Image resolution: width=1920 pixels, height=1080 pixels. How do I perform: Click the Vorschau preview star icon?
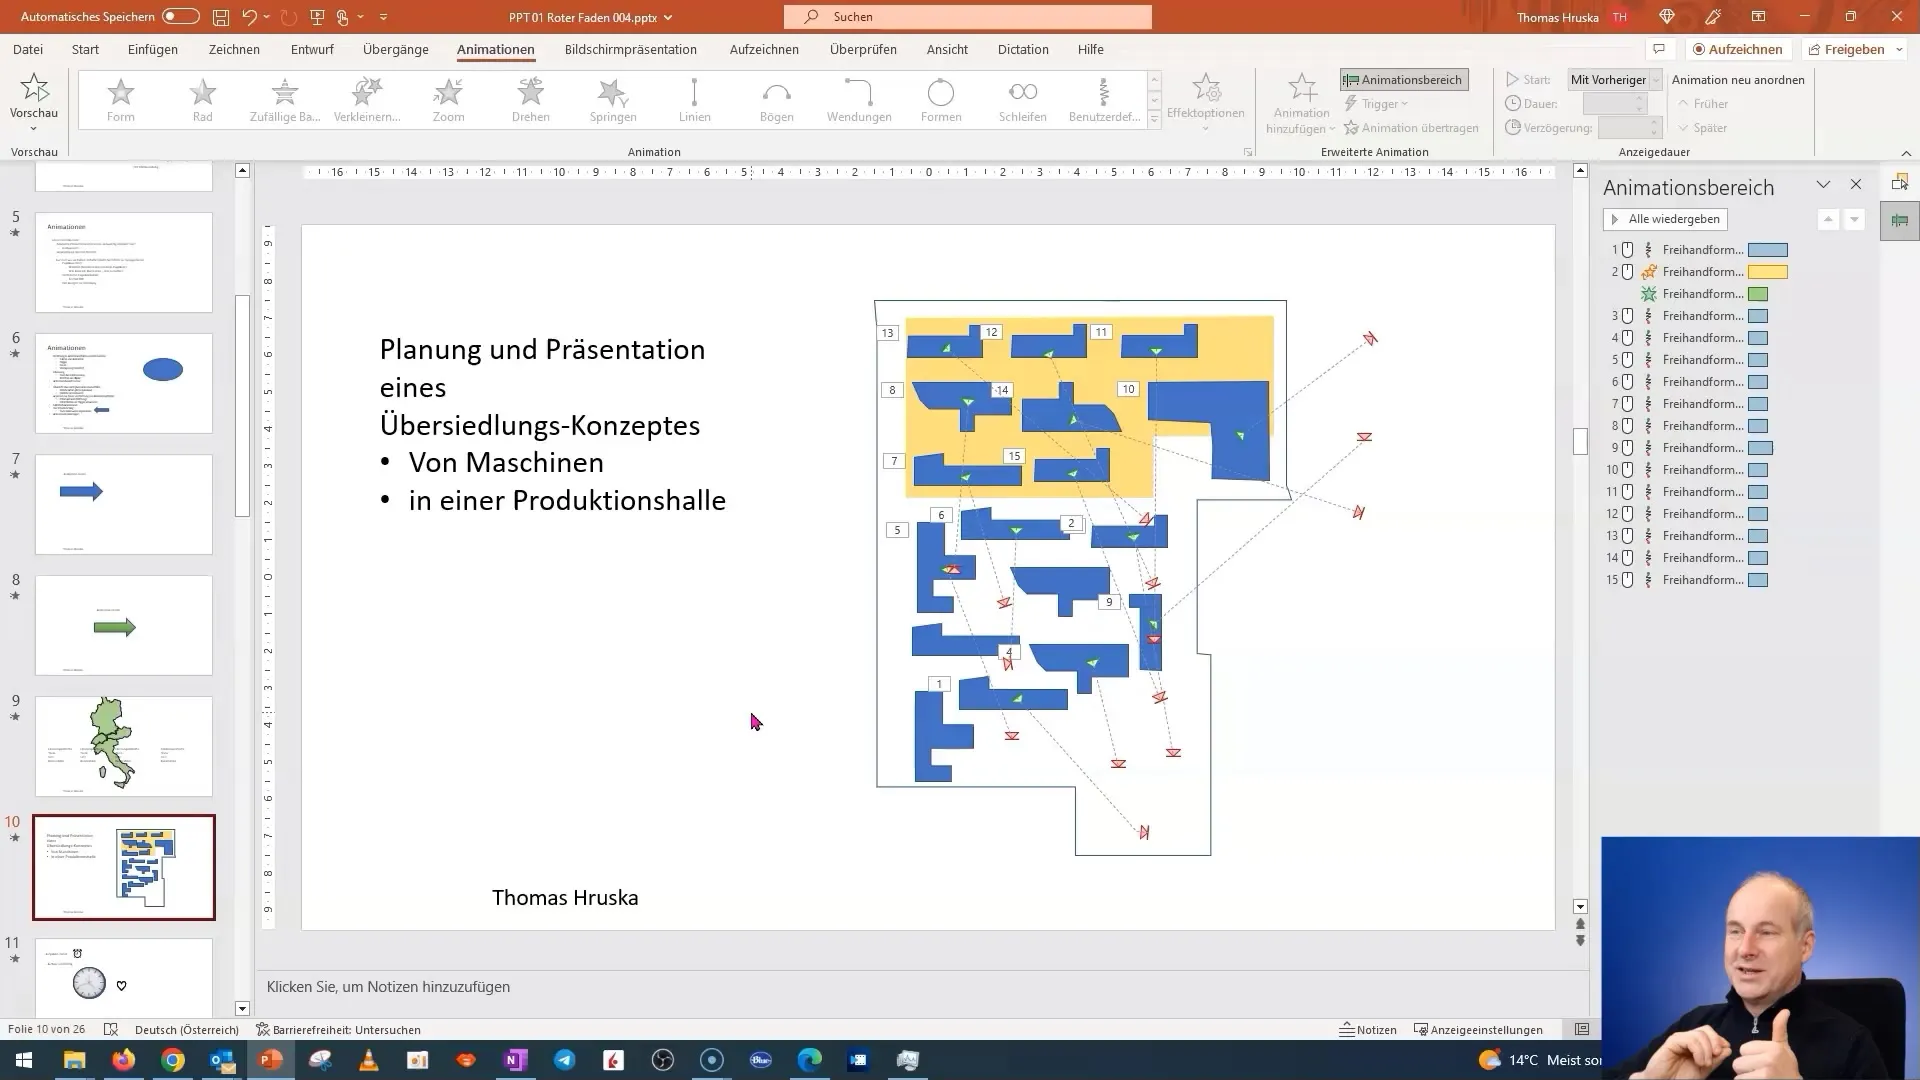(34, 88)
